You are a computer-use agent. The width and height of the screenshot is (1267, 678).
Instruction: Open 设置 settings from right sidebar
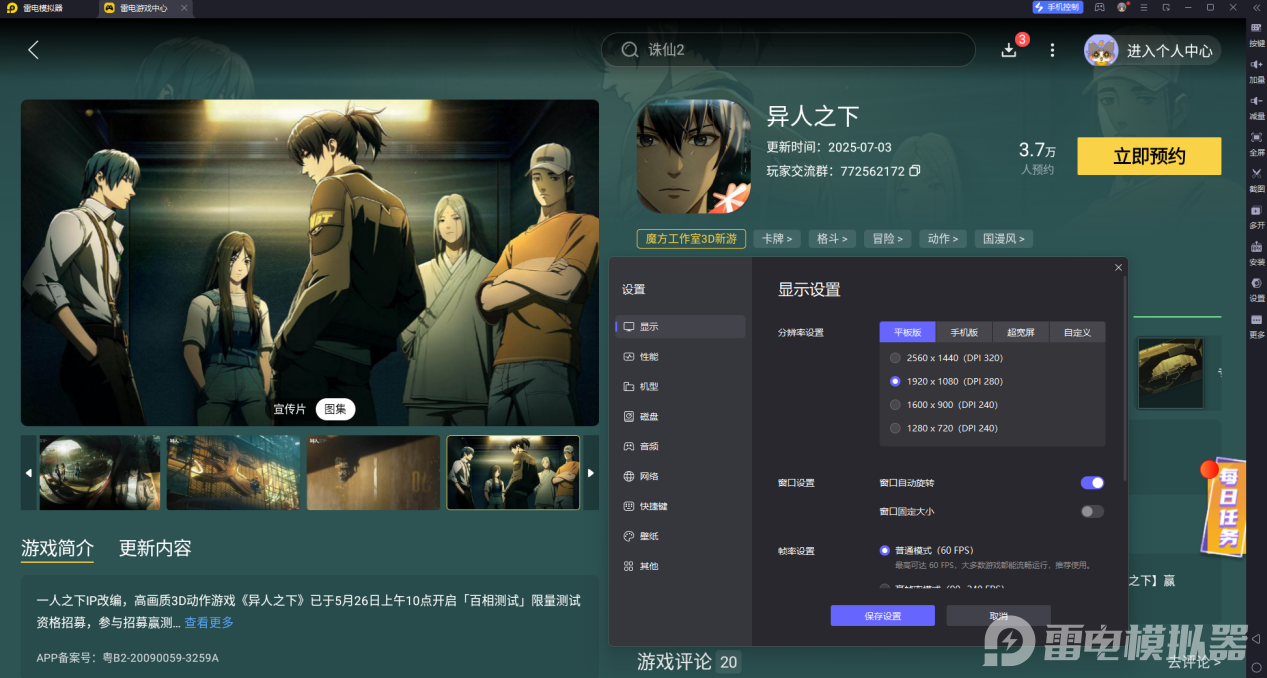pyautogui.click(x=1257, y=289)
